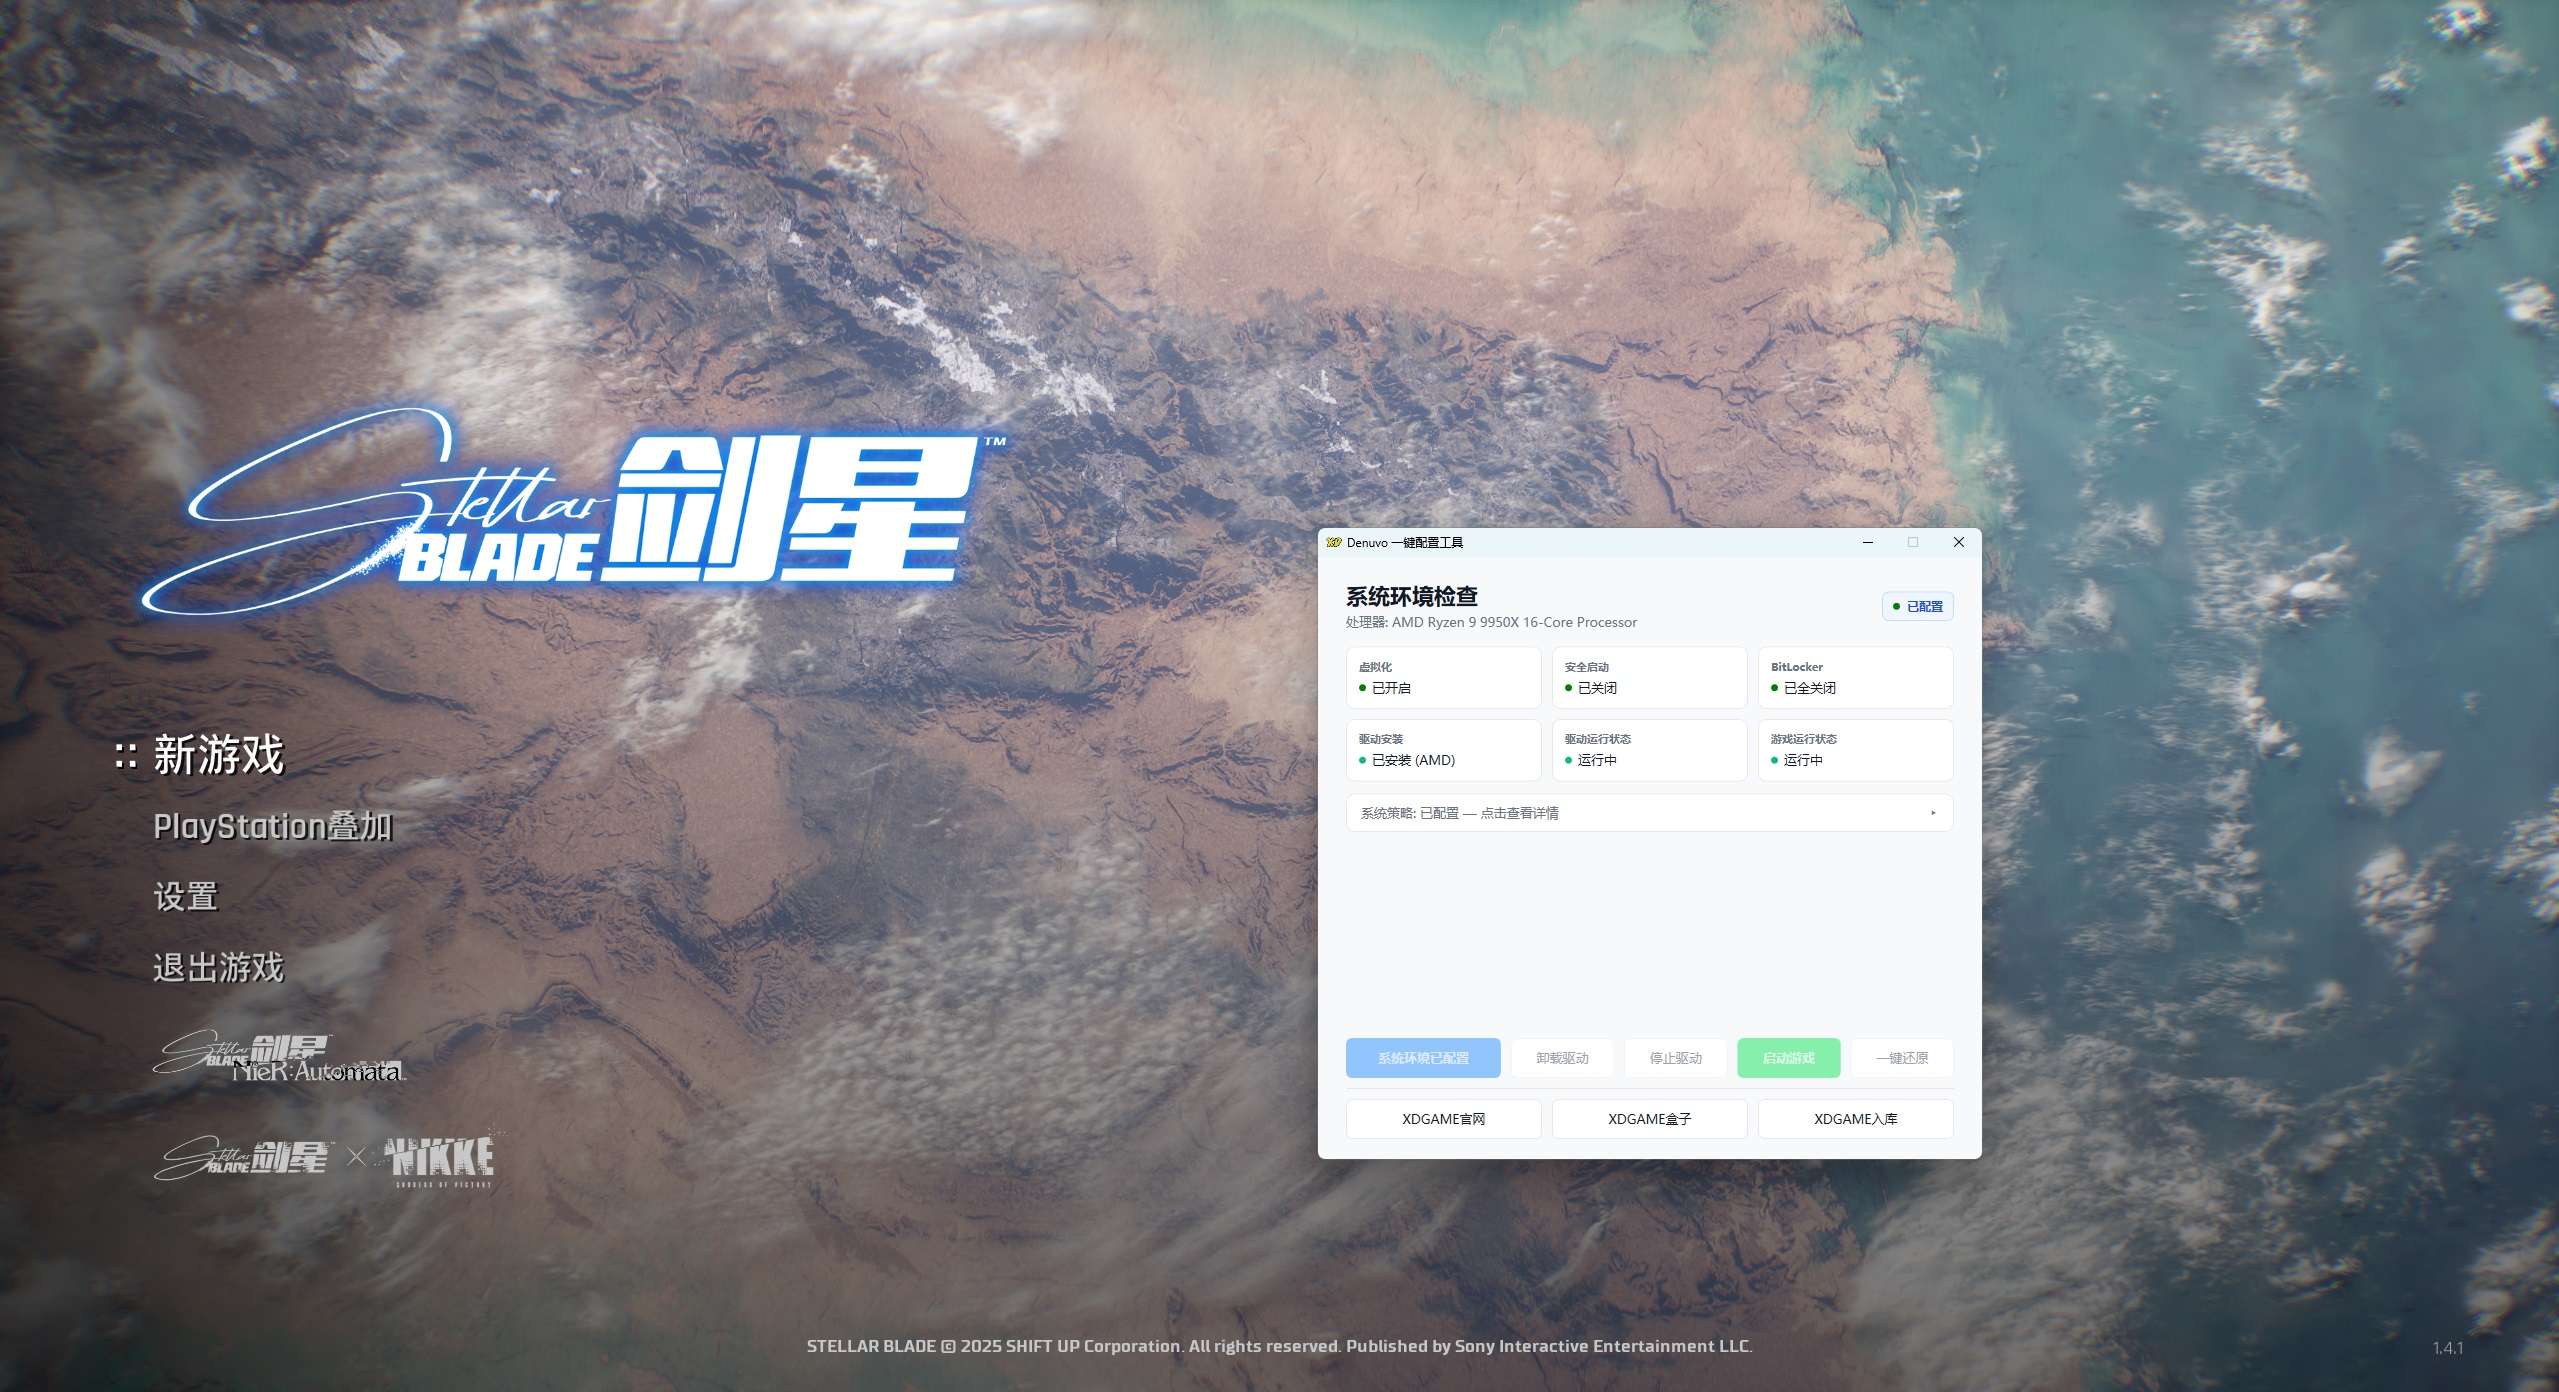
Task: Click the arrow at right of 系统策略 row
Action: click(x=1932, y=813)
